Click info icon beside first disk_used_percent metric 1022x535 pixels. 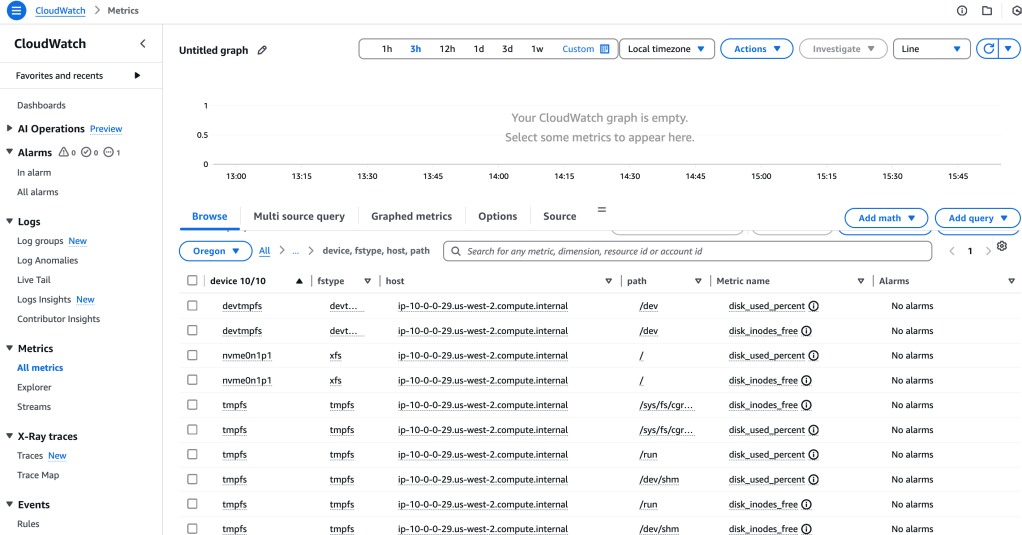point(813,305)
